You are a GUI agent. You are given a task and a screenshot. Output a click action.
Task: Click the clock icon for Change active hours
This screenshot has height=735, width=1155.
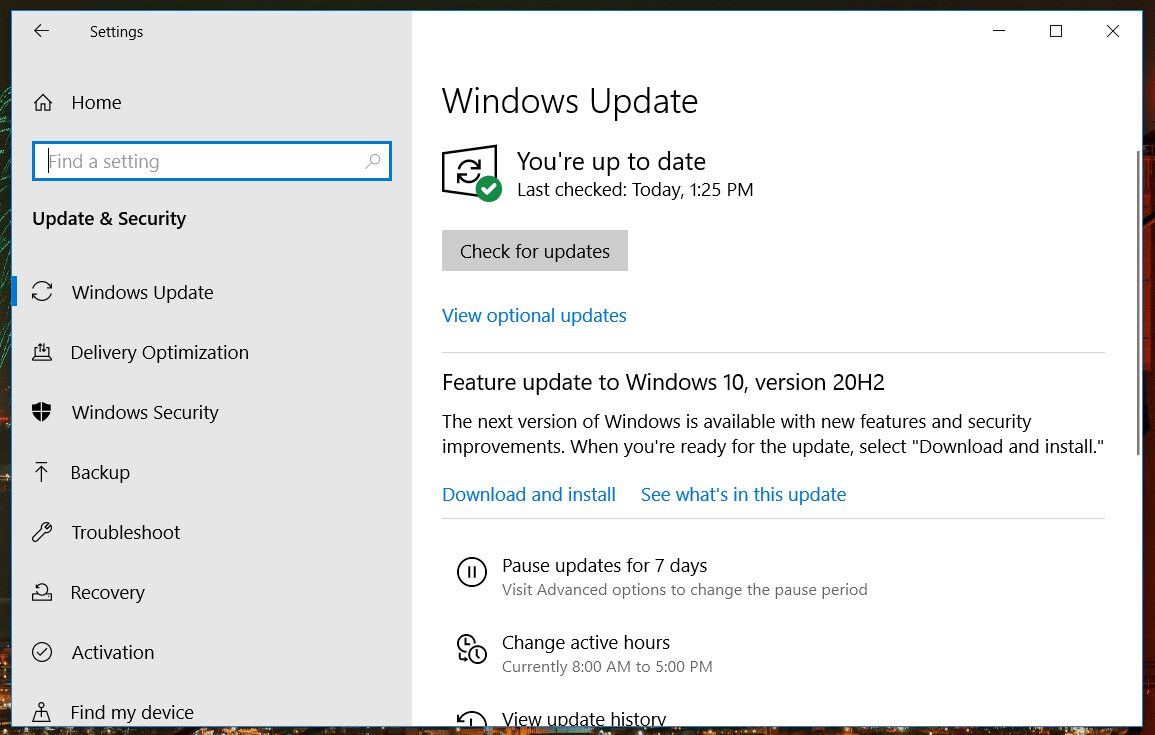coord(471,649)
